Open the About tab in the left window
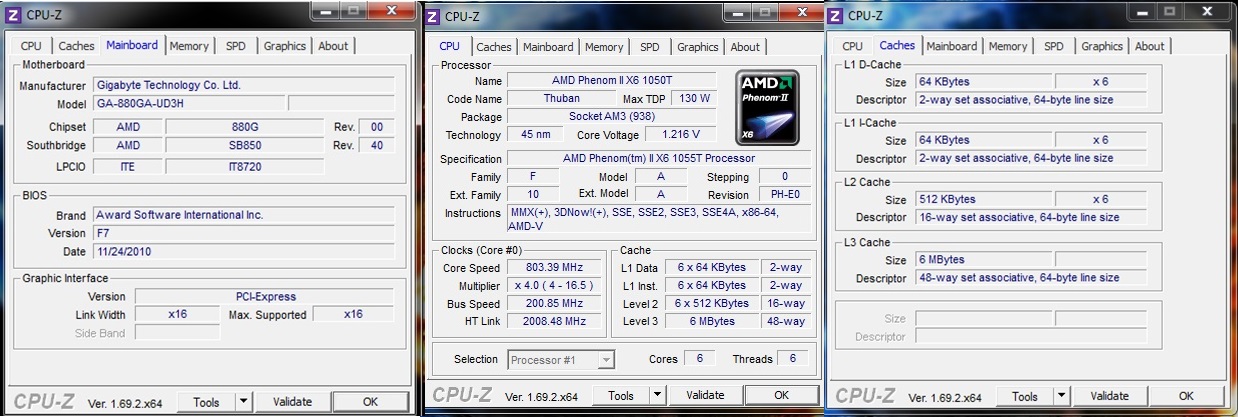1238x417 pixels. [x=333, y=46]
